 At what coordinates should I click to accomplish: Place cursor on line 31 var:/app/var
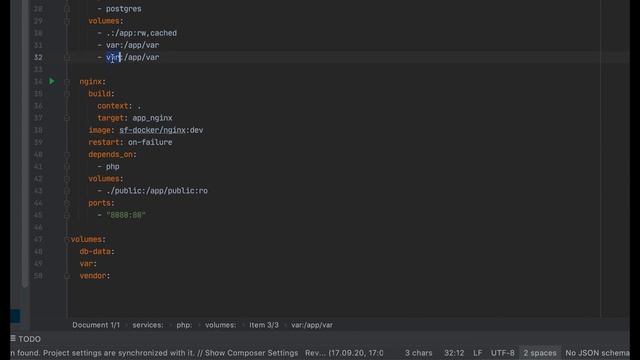click(133, 45)
